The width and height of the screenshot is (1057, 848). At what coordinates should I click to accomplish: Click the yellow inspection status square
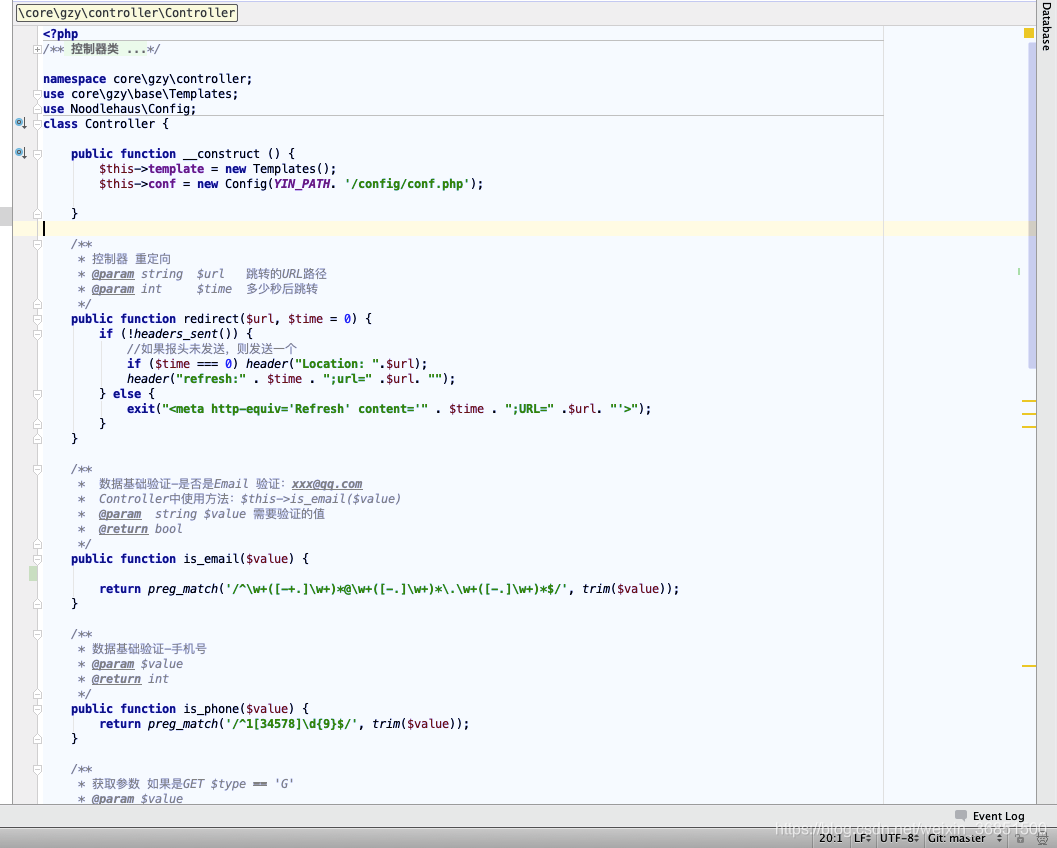pos(1029,33)
